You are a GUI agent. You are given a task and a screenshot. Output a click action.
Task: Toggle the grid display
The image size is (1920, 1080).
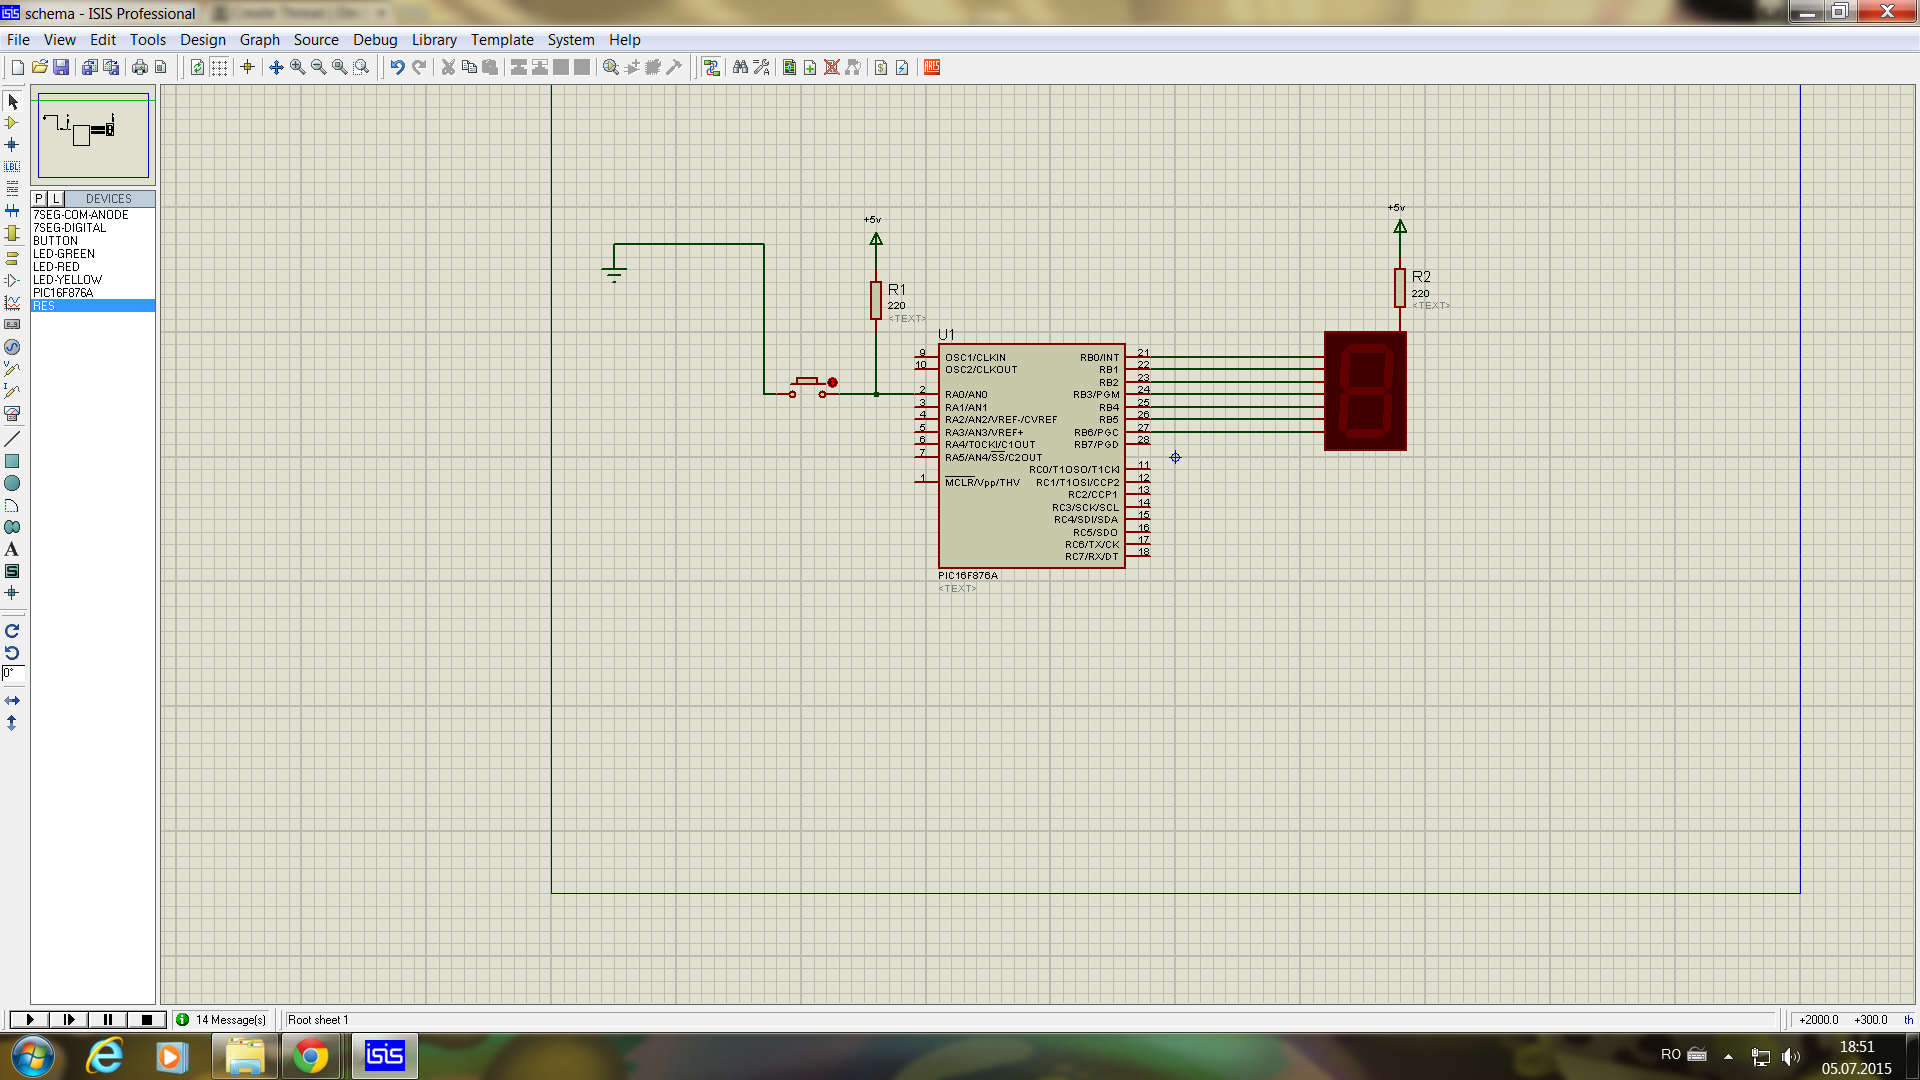coord(219,67)
